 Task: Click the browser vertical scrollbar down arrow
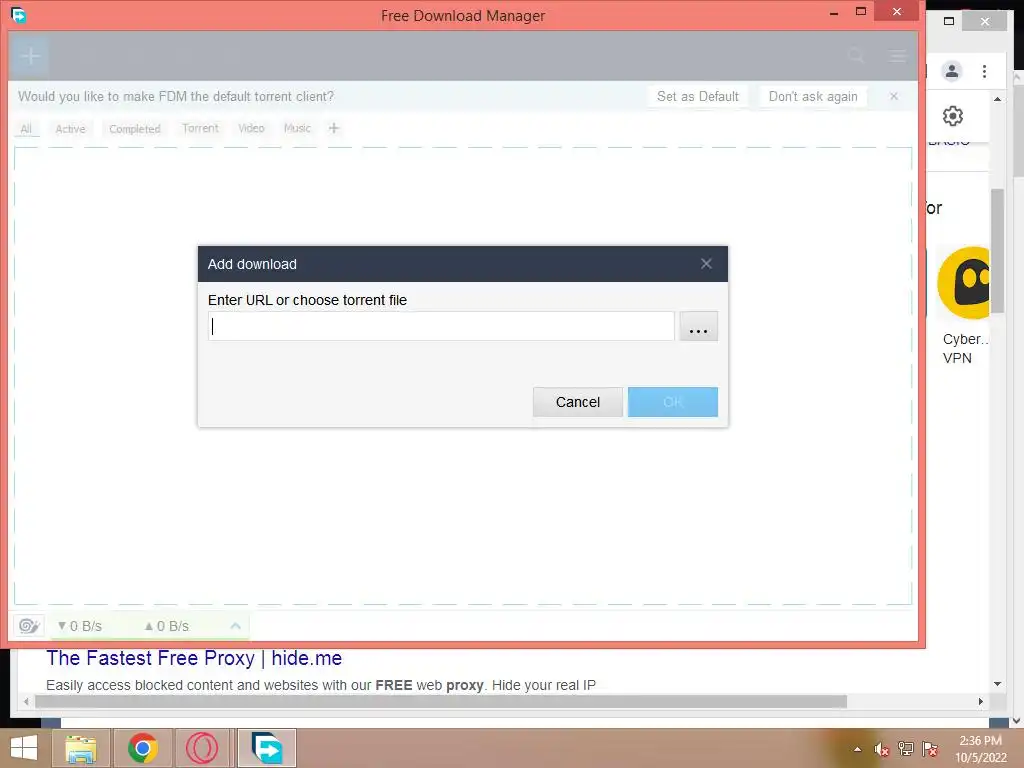(x=997, y=684)
